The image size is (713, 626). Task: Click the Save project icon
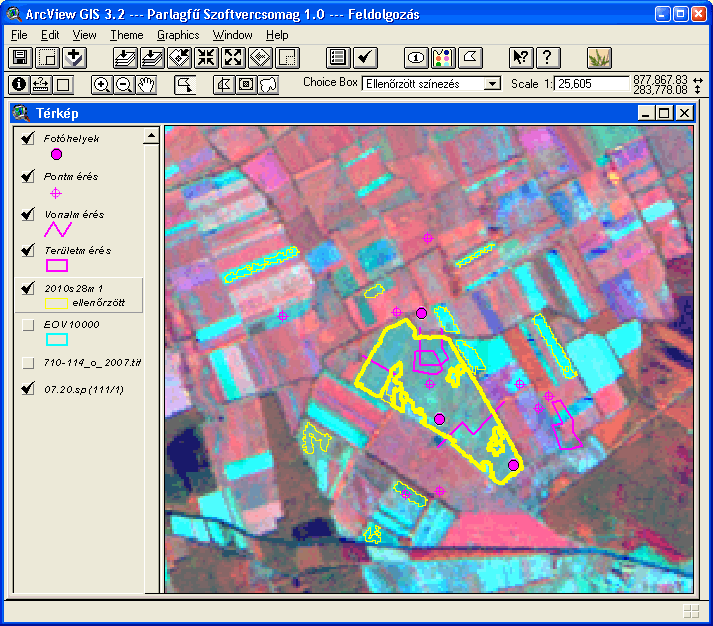tap(20, 58)
